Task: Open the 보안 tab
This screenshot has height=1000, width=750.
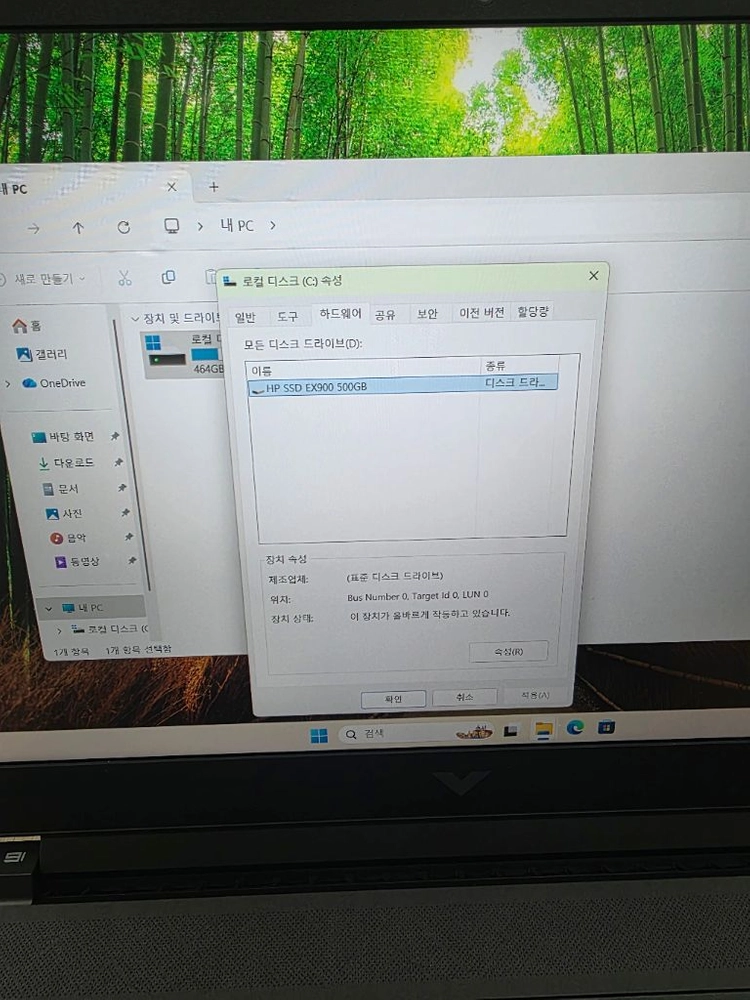Action: pyautogui.click(x=427, y=314)
